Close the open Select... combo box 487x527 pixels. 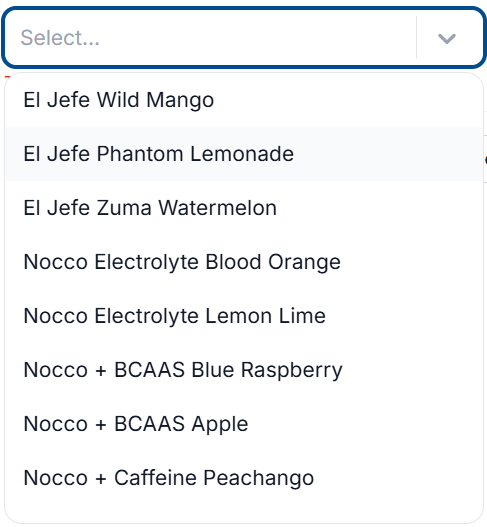coord(446,38)
